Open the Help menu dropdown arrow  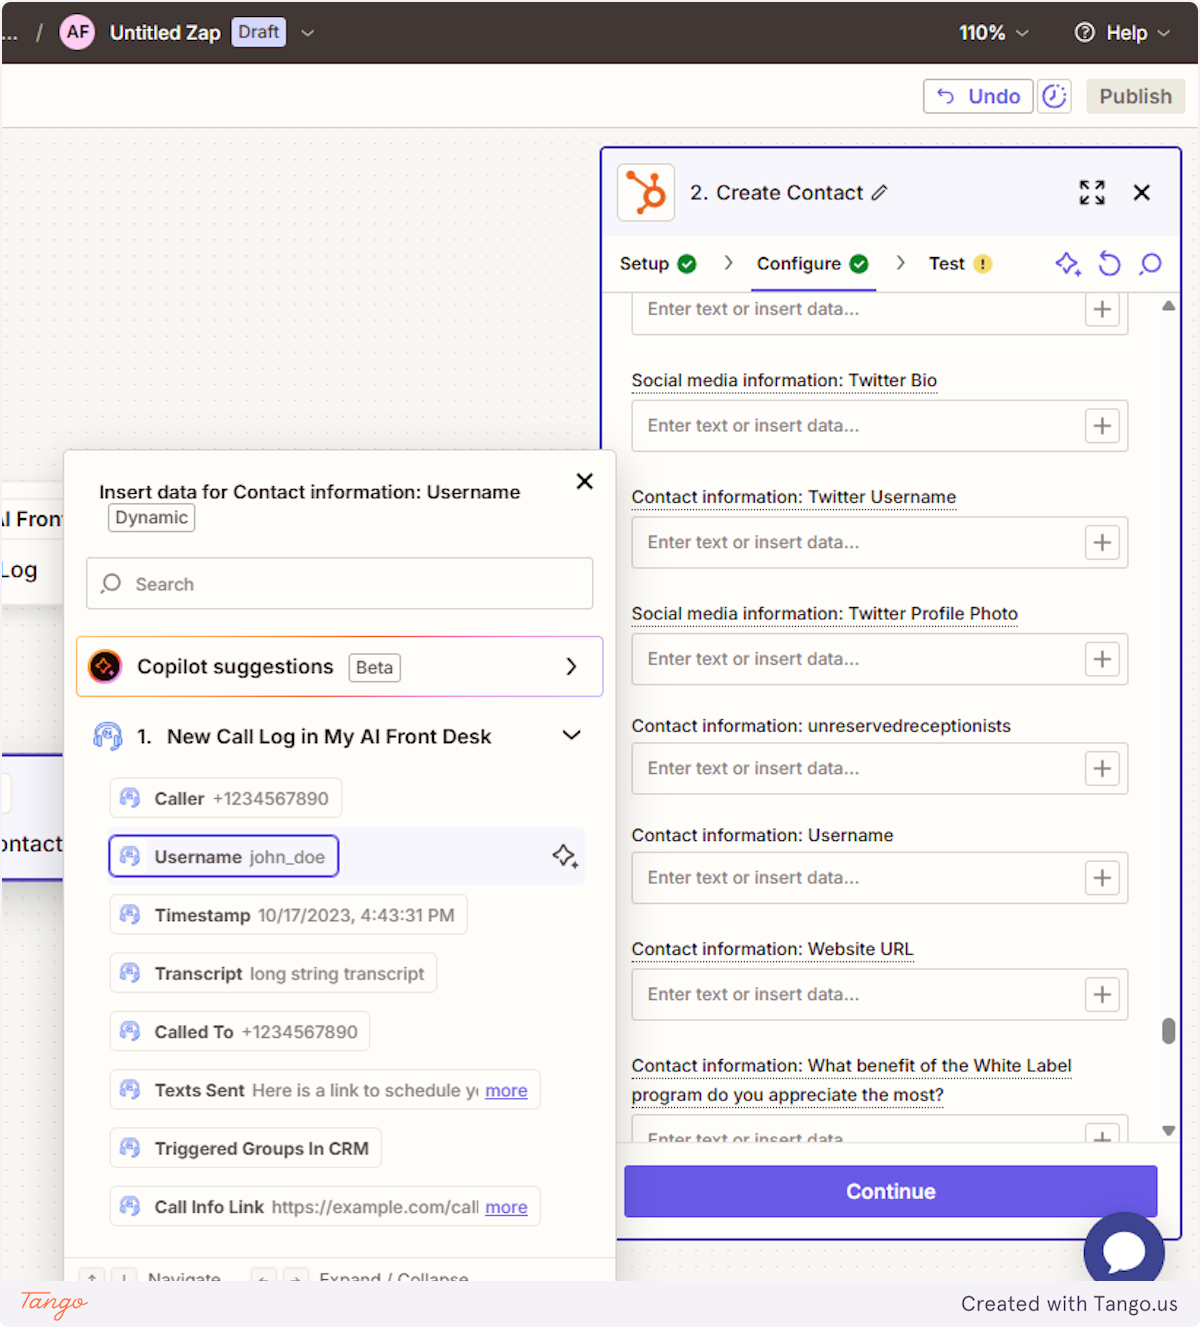[x=1164, y=33]
